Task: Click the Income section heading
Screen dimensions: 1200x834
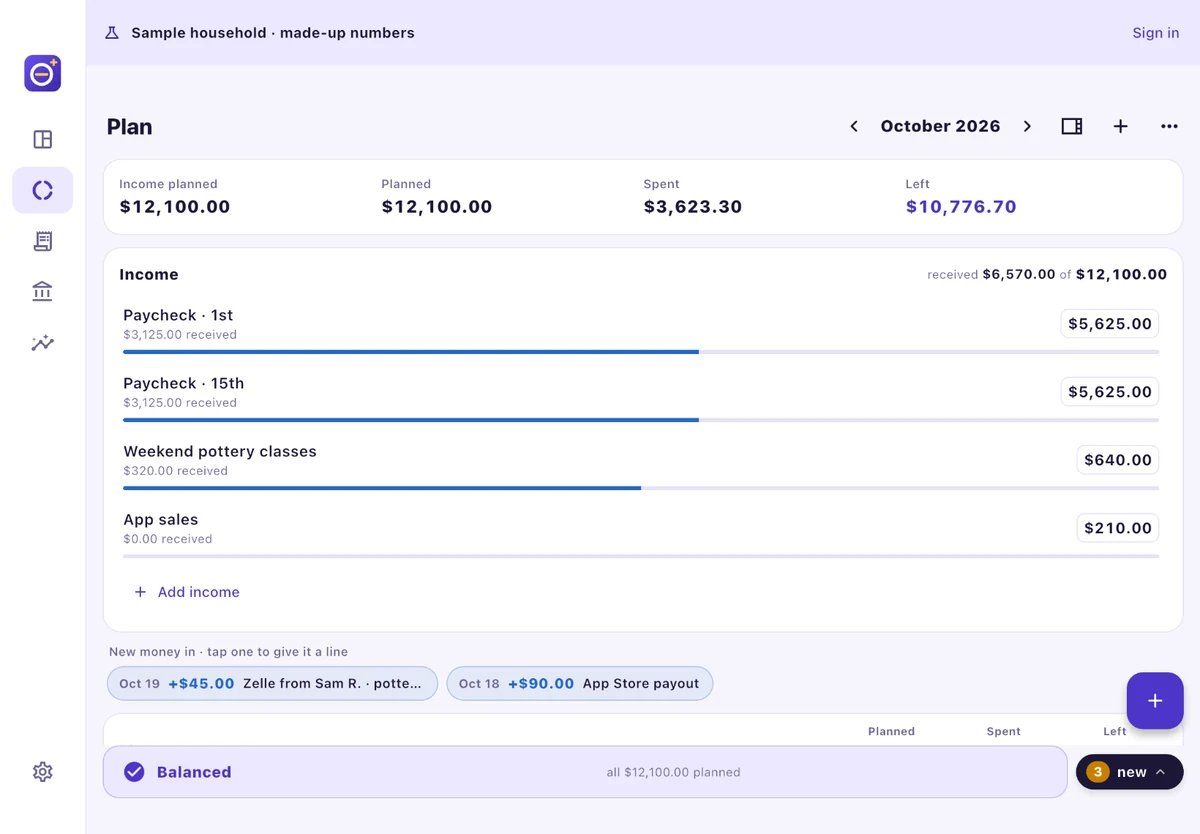Action: (149, 274)
